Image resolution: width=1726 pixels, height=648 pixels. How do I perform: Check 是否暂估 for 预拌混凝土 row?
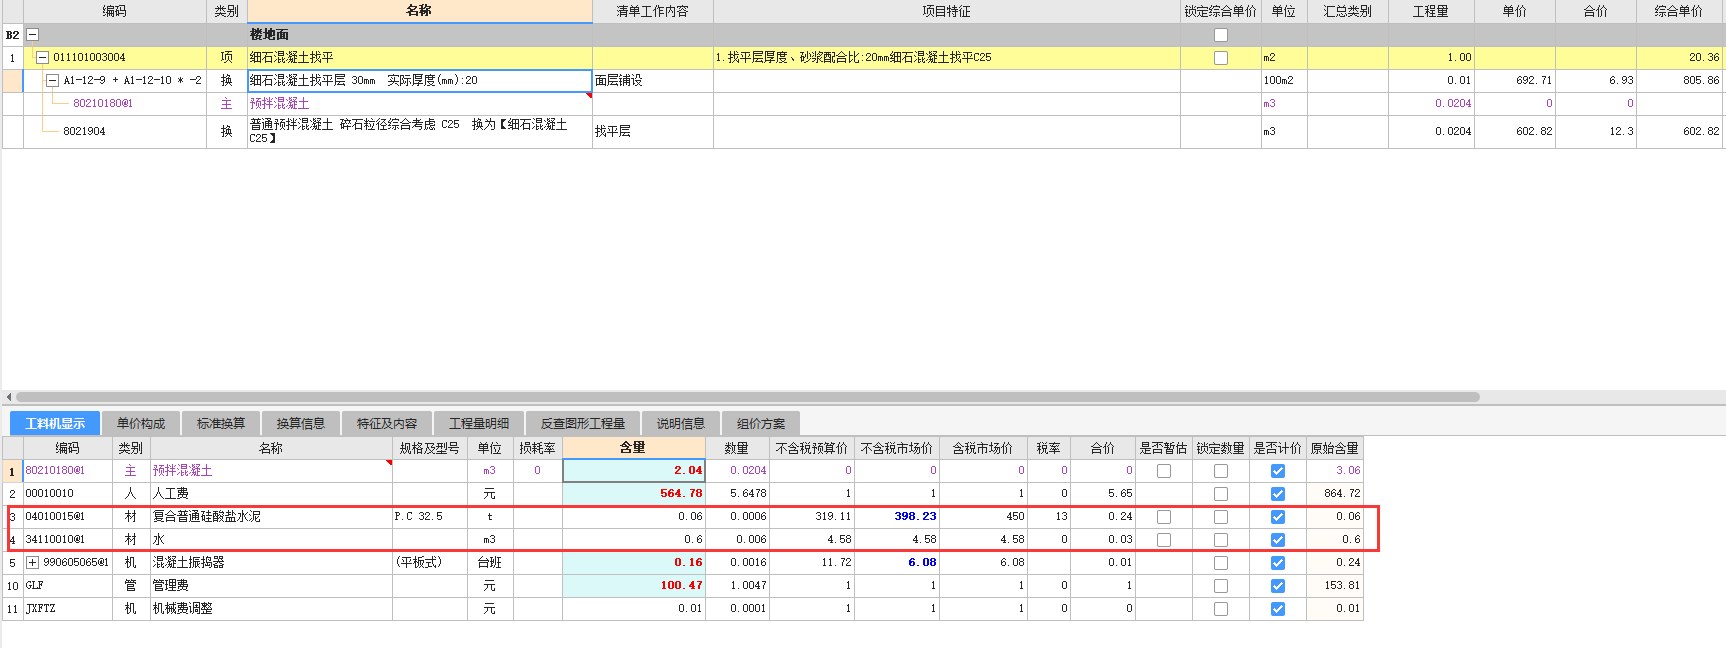[x=1164, y=471]
